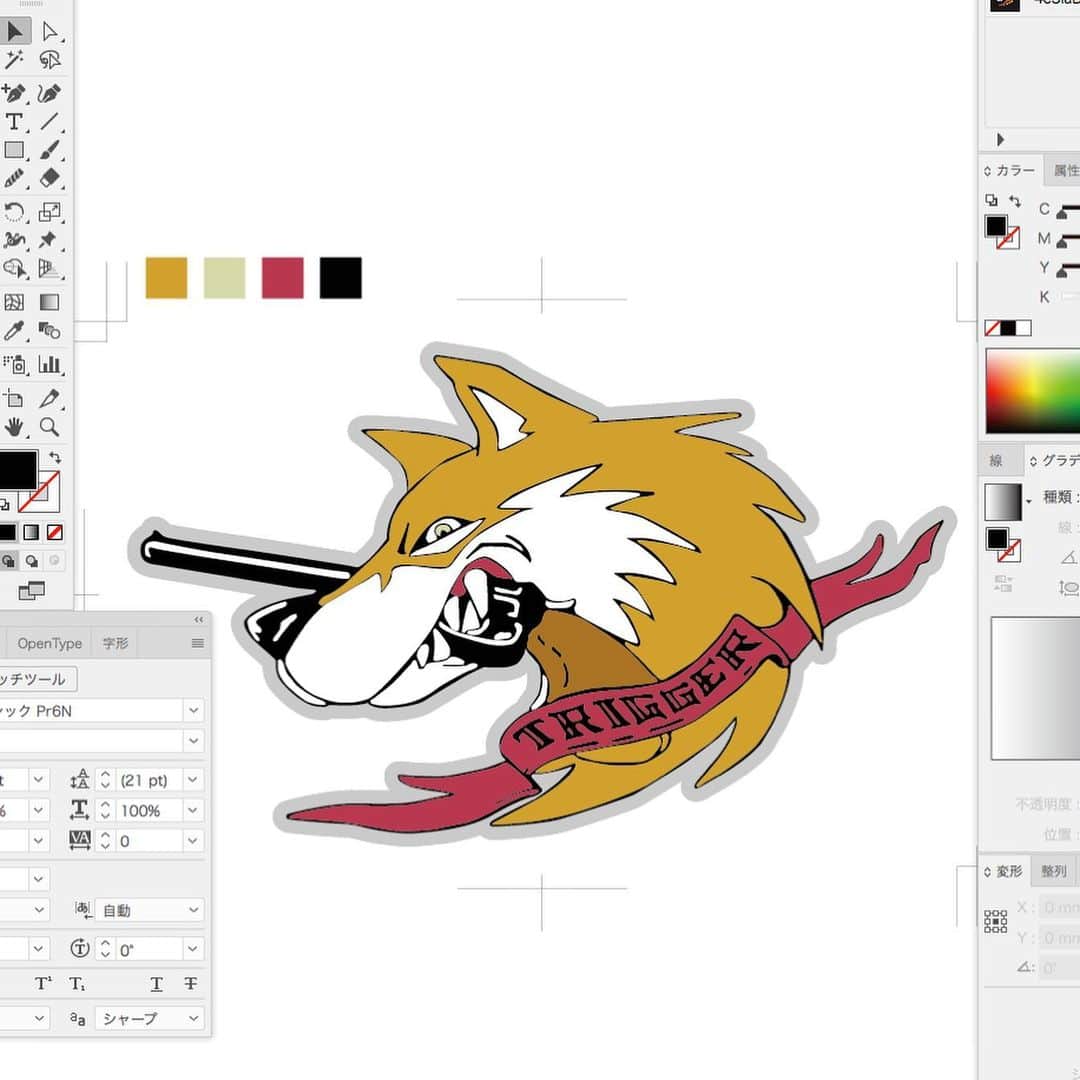Select the Pen tool
The width and height of the screenshot is (1080, 1080).
click(14, 92)
